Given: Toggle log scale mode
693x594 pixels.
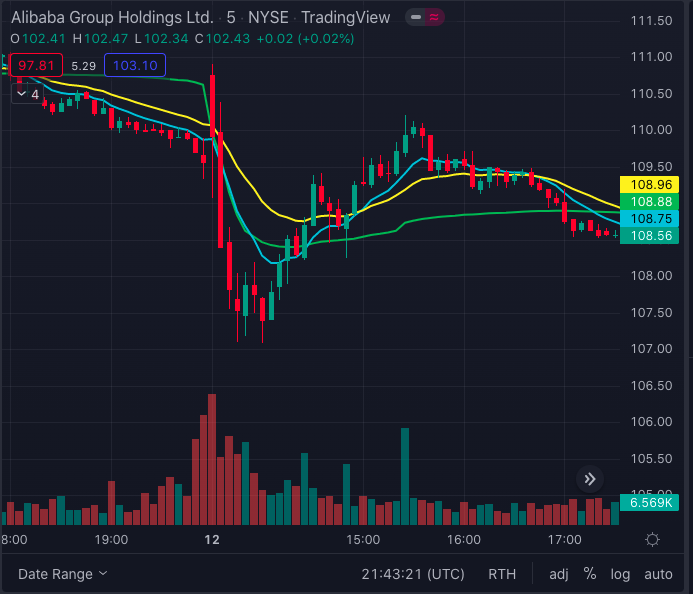Looking at the screenshot, I should [x=620, y=574].
